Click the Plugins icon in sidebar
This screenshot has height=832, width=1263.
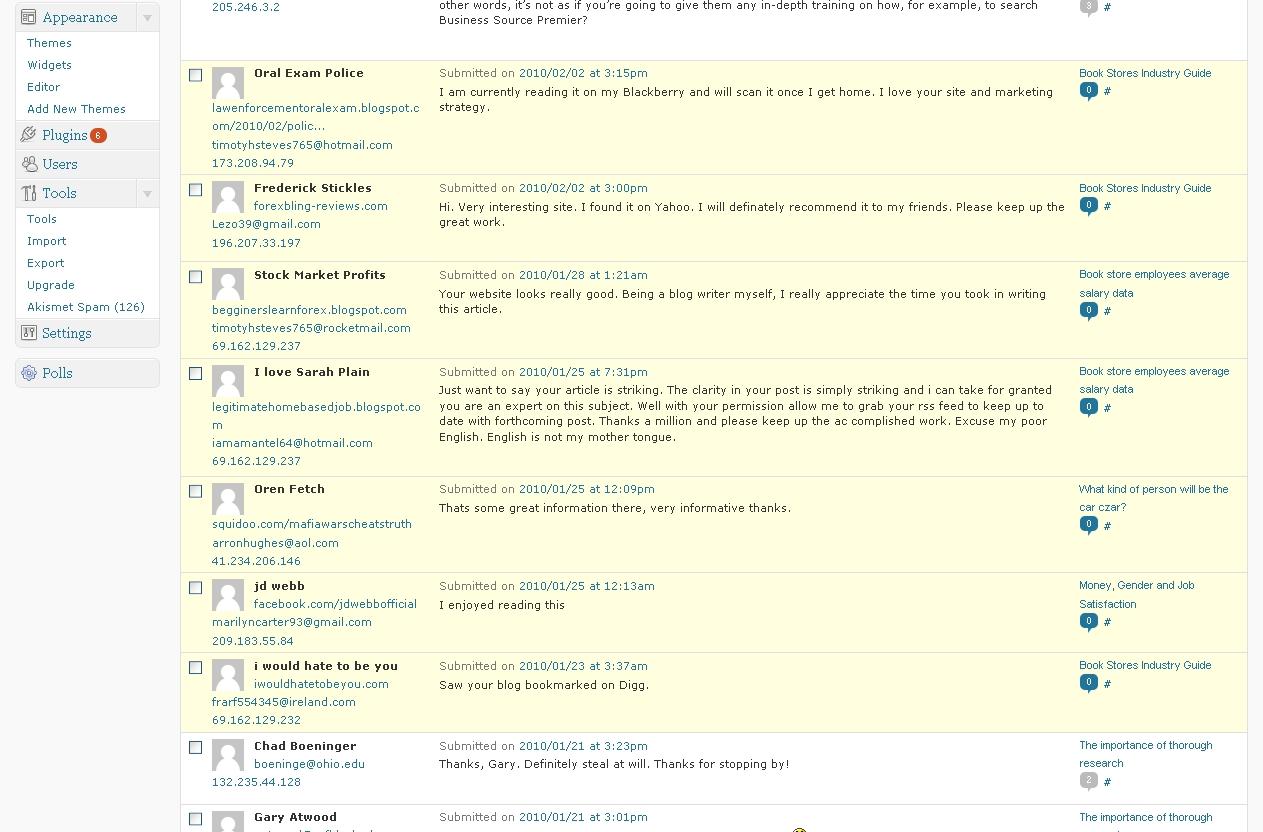[29, 135]
